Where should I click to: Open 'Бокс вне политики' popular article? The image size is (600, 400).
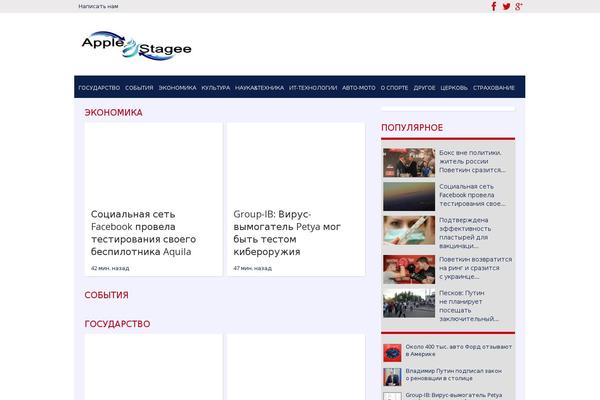[472, 161]
